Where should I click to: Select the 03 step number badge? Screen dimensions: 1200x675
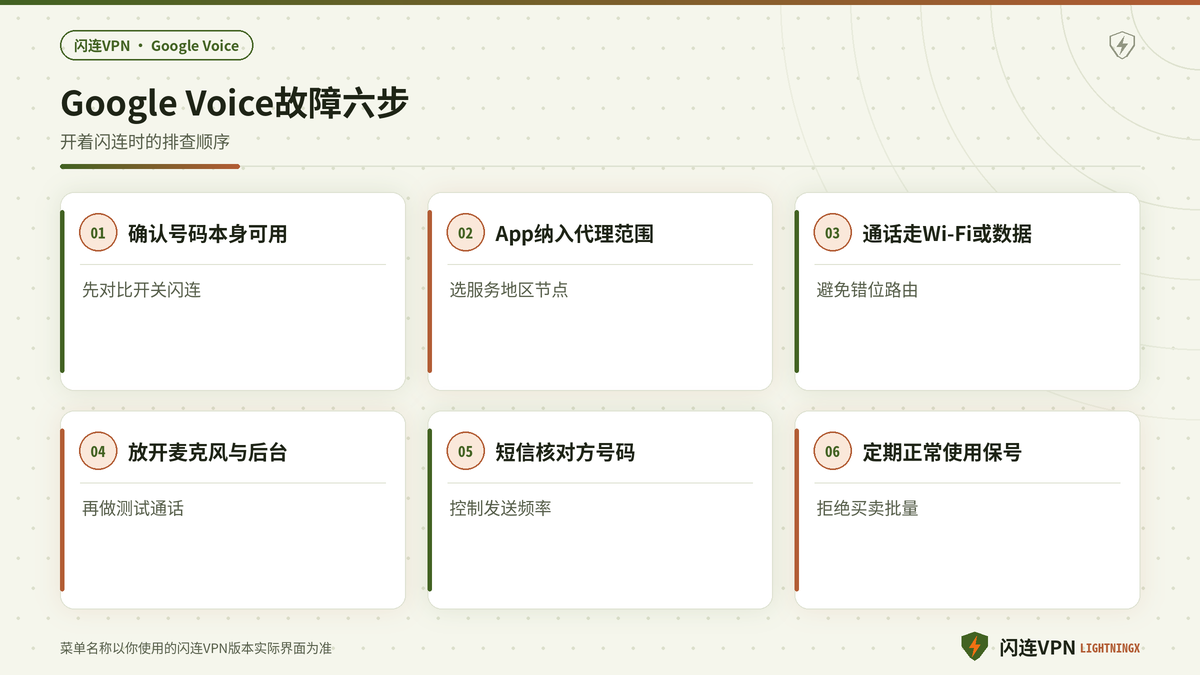[x=832, y=233]
